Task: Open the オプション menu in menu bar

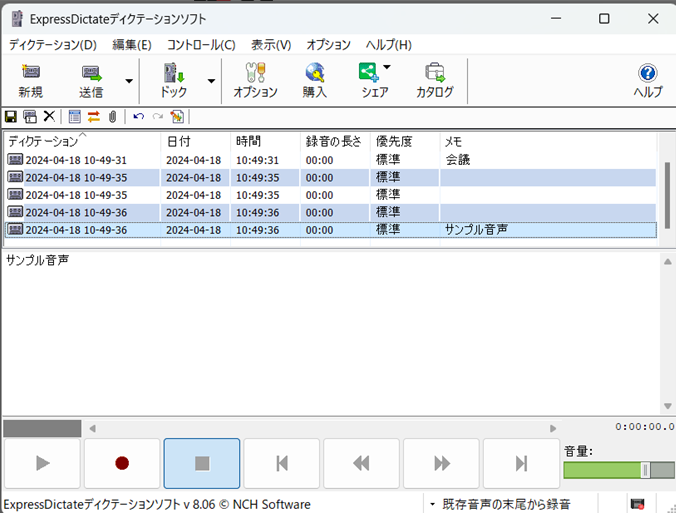Action: point(329,45)
